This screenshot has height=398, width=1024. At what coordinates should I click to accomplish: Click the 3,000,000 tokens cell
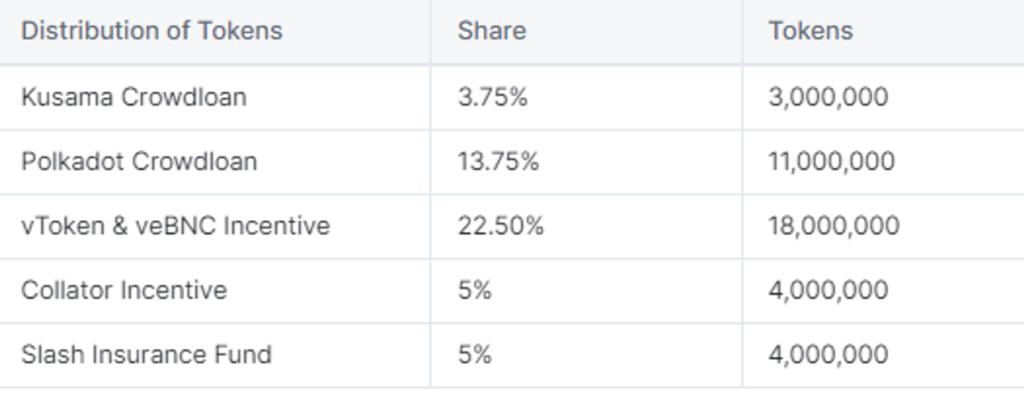pyautogui.click(x=828, y=97)
